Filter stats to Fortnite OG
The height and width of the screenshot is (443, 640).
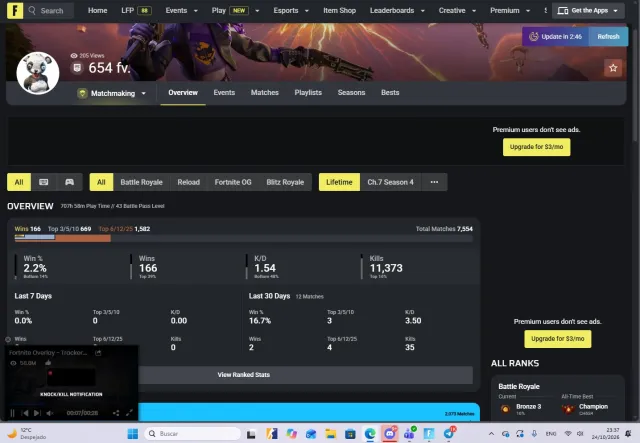[233, 182]
